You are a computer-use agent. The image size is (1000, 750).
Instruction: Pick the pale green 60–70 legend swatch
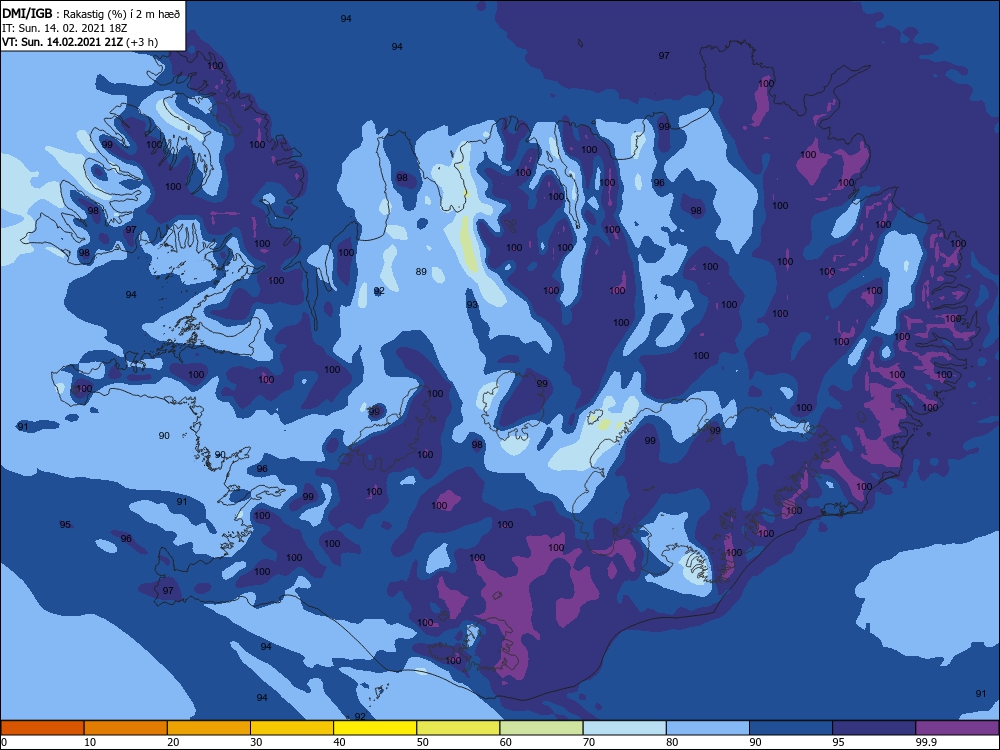(x=541, y=728)
